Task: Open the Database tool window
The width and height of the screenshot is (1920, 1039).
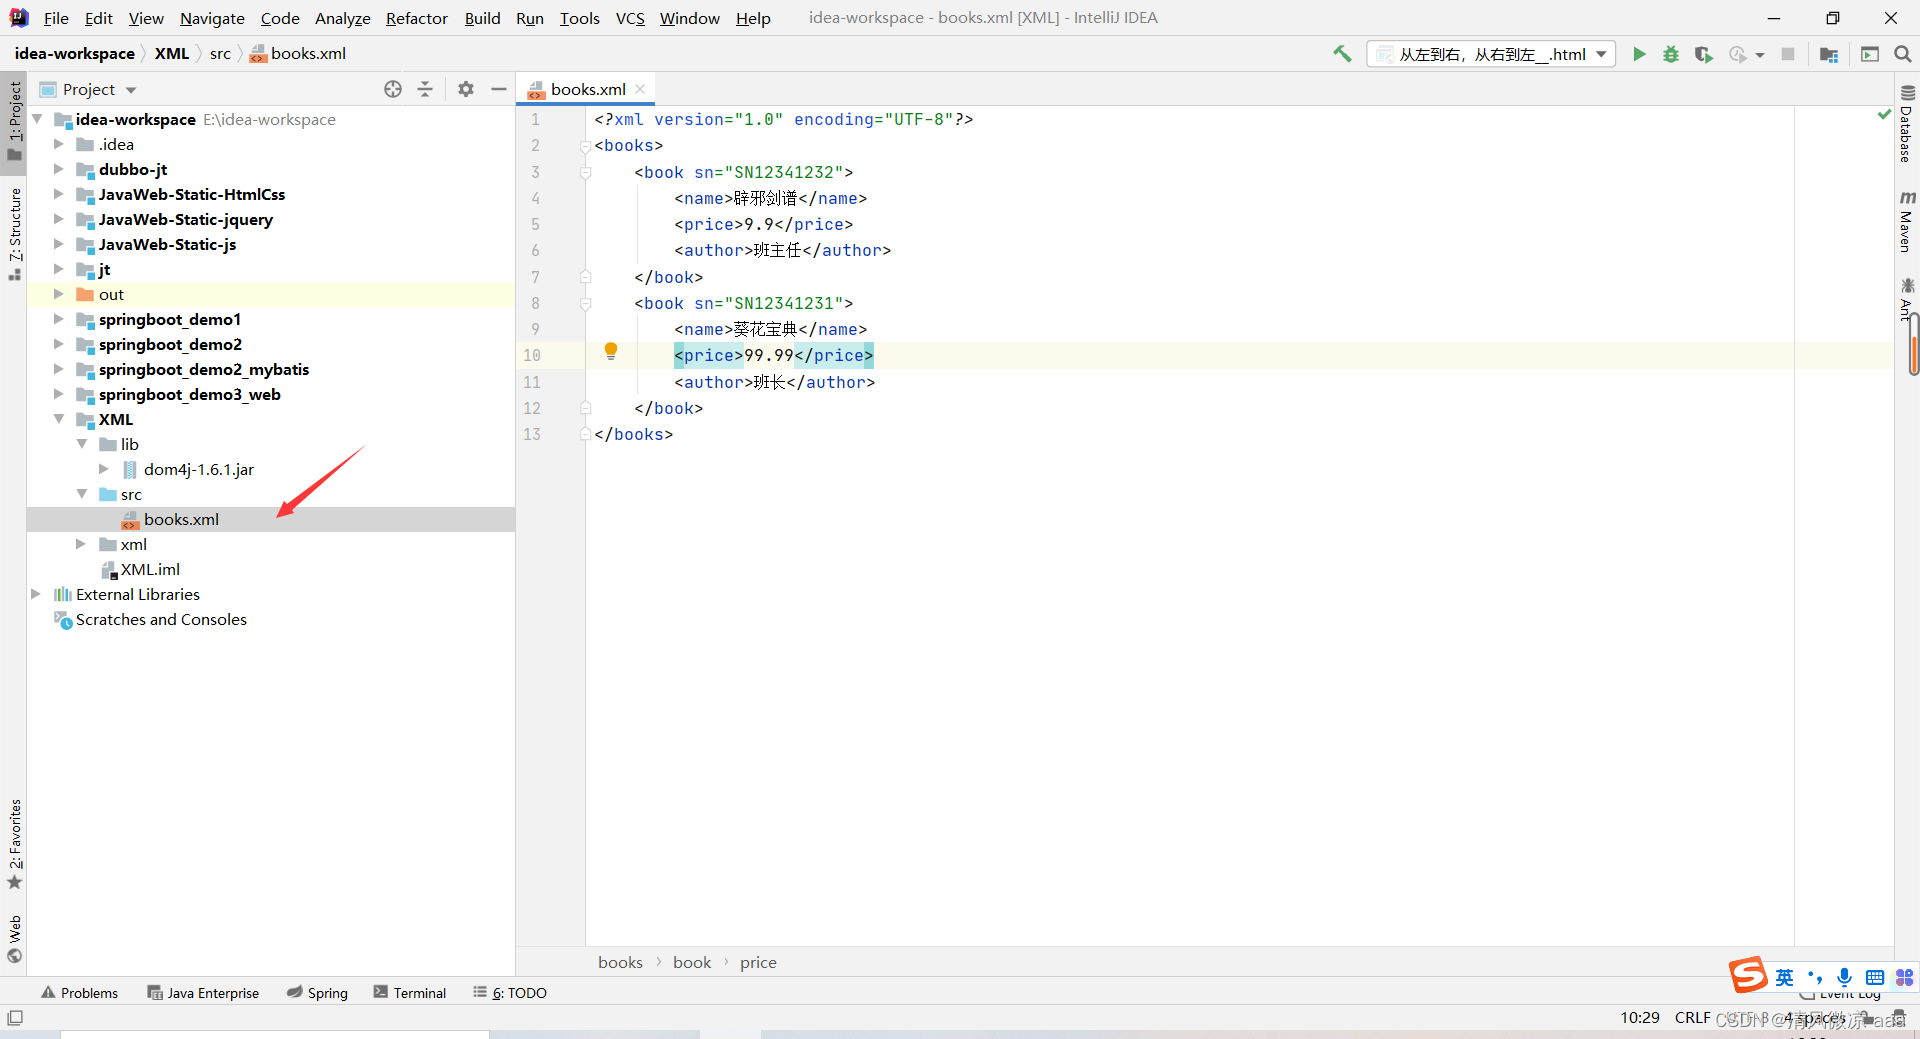Action: tap(1907, 123)
